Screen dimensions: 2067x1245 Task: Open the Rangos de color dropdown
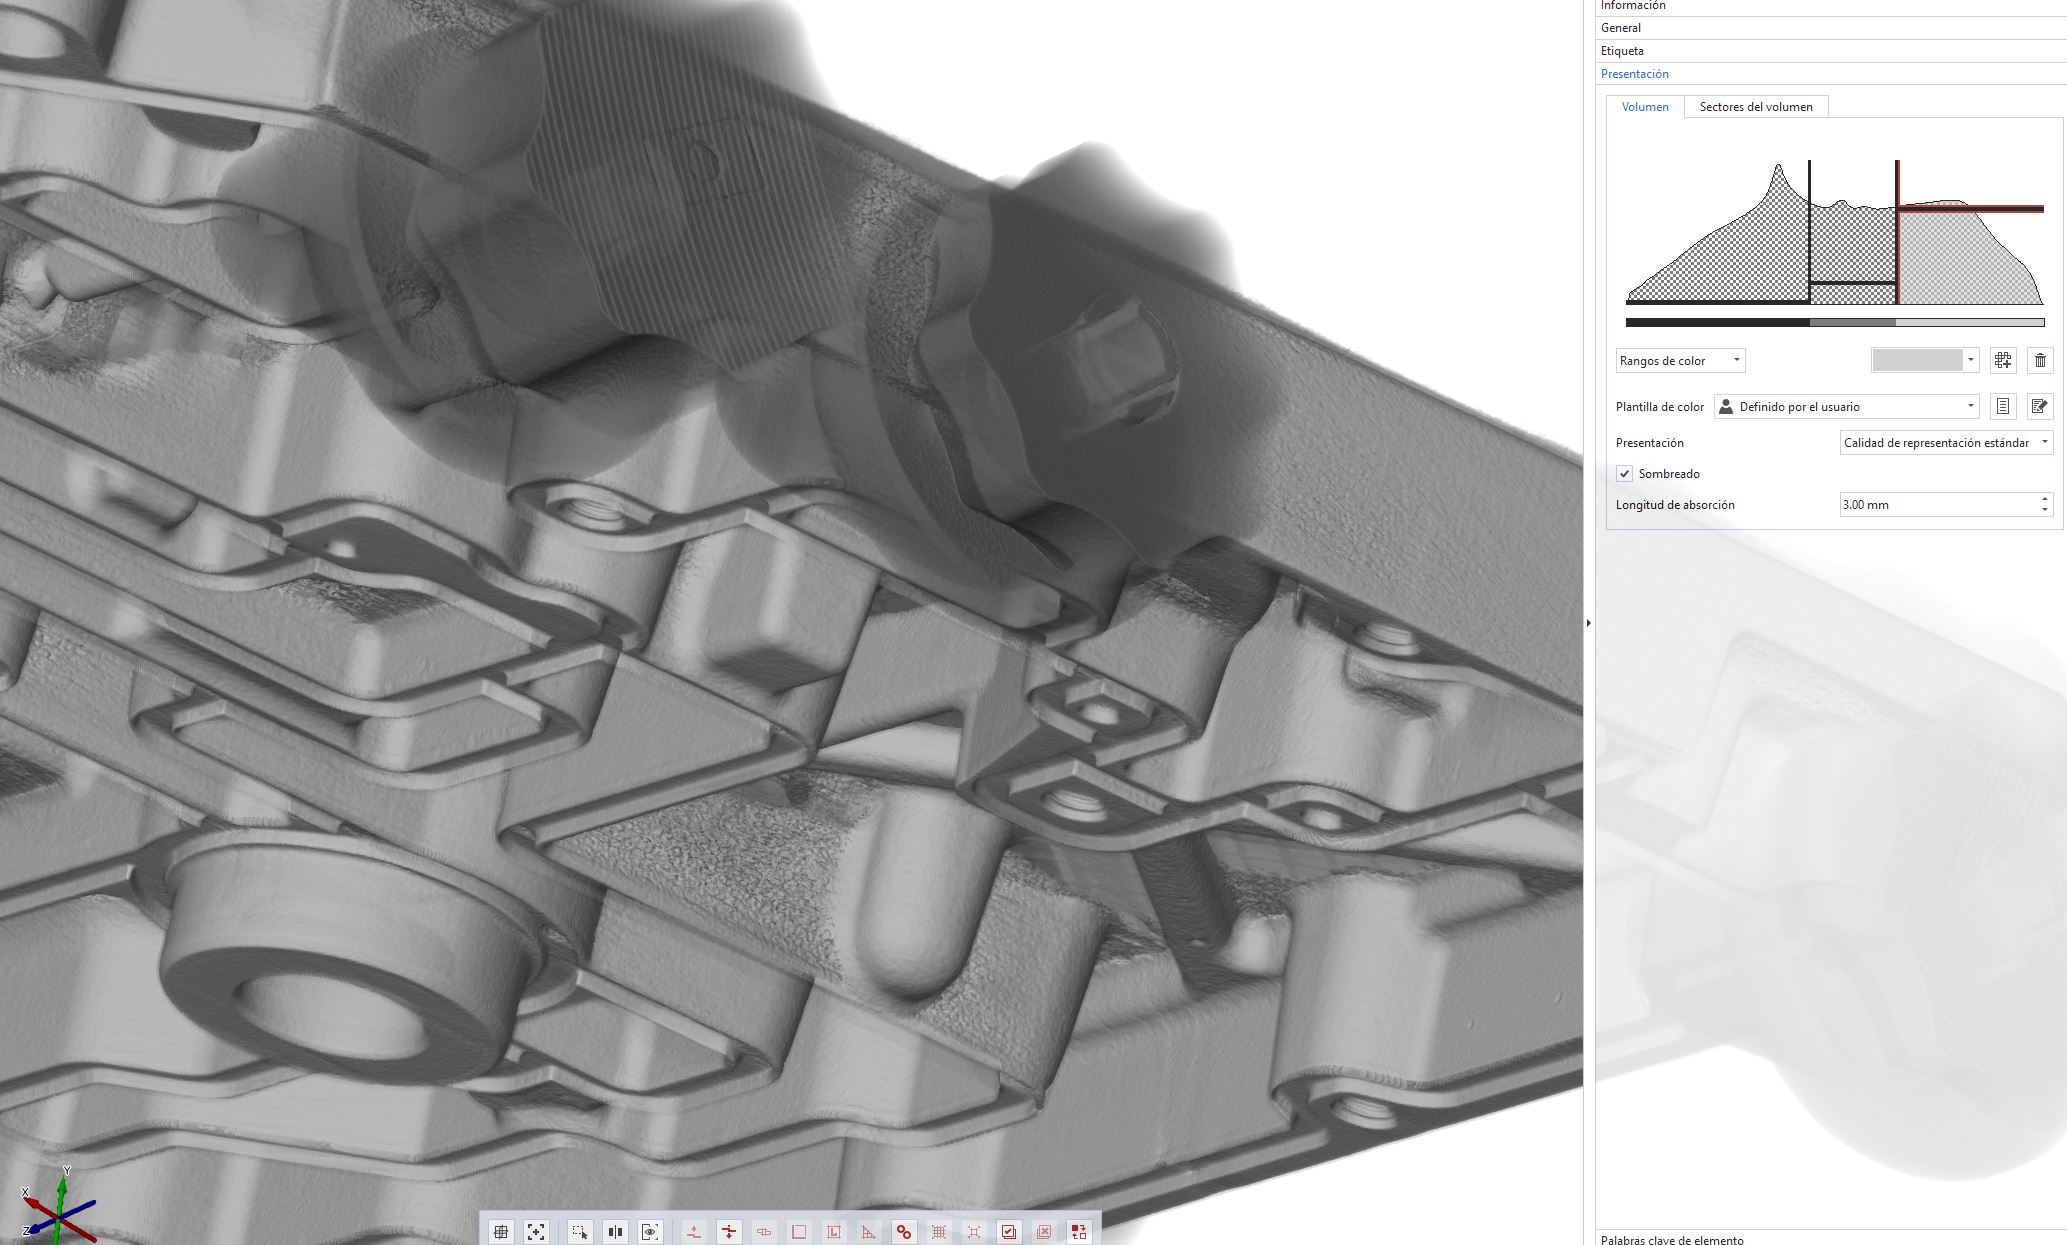[x=1680, y=361]
